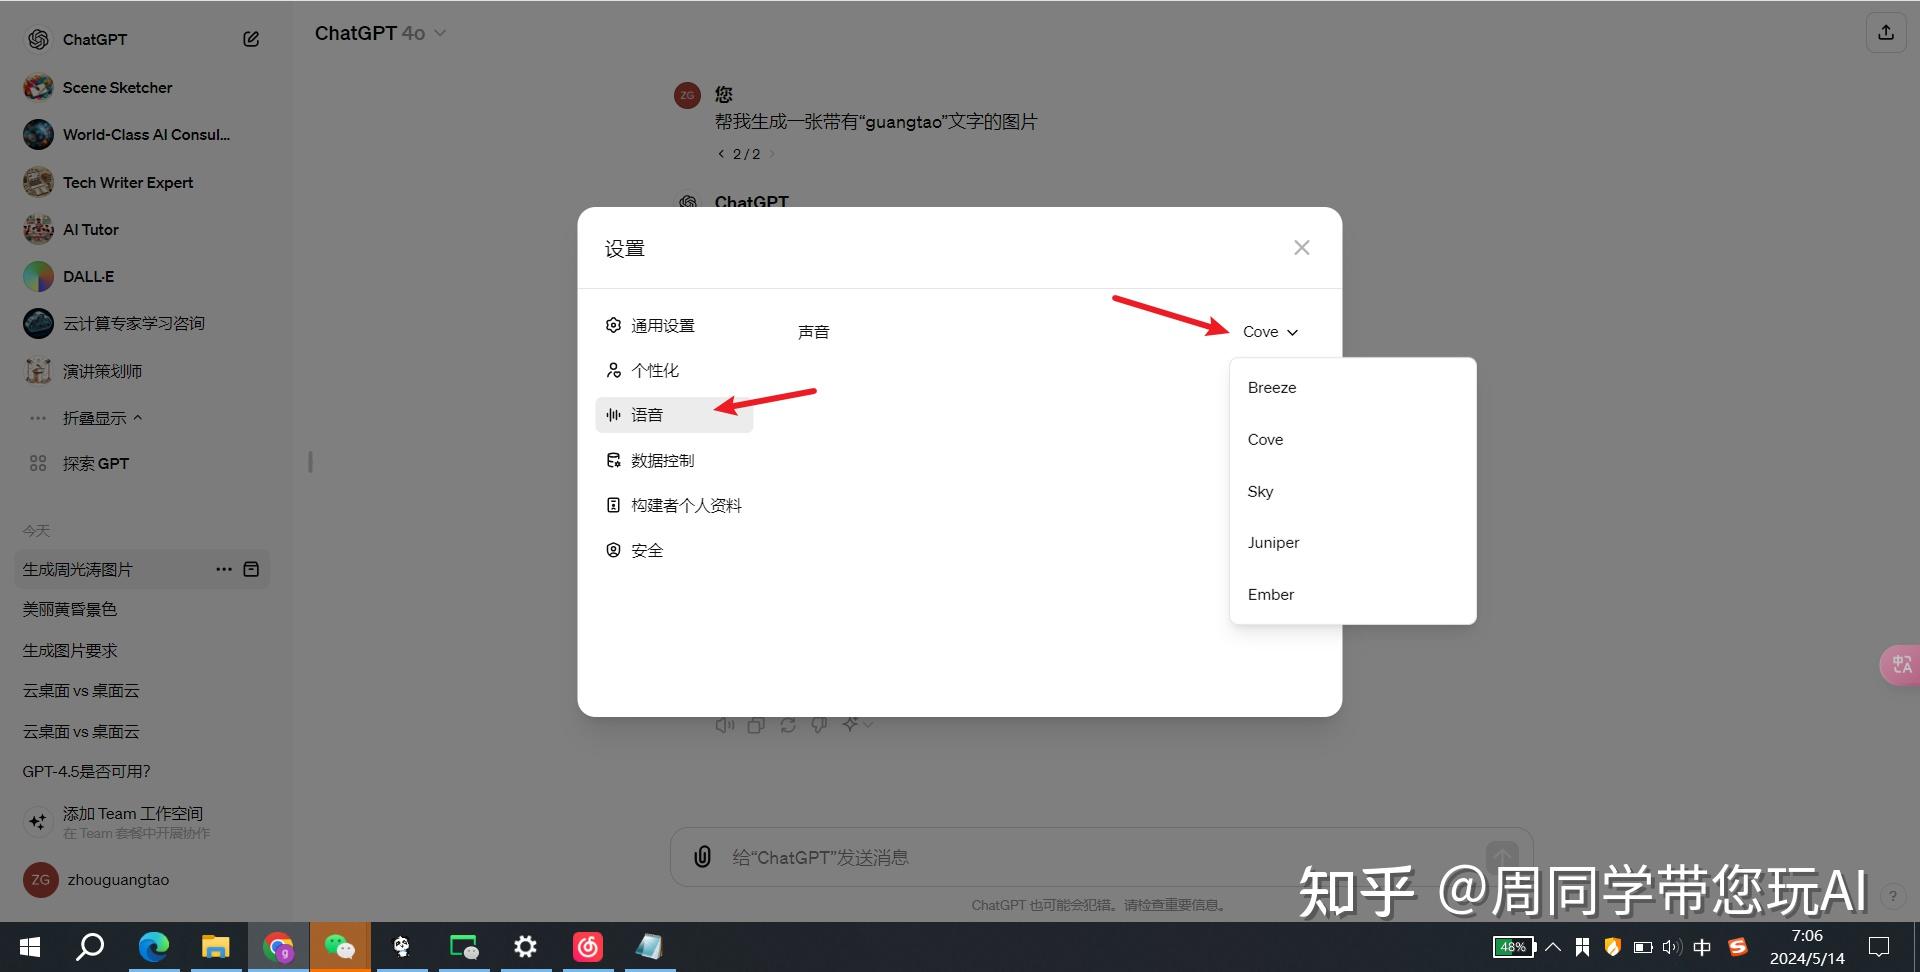Open the ChatGPT 4o model selector

coord(380,32)
